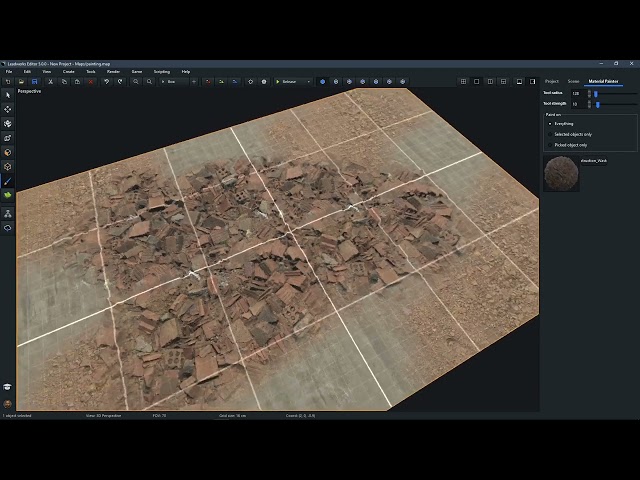640x480 pixels.
Task: Open the graduation cap tutorials icon
Action: (7, 387)
